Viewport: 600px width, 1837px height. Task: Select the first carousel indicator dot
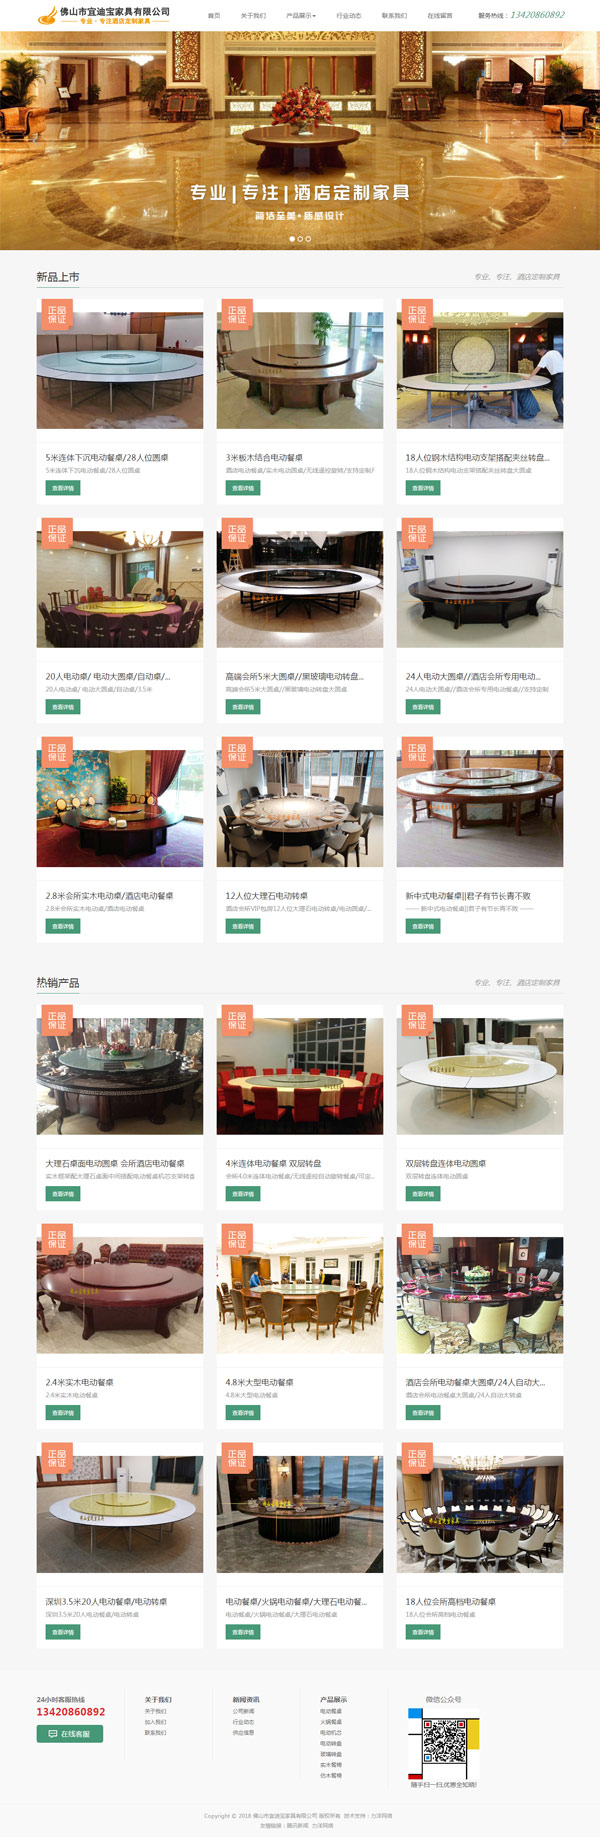[292, 239]
